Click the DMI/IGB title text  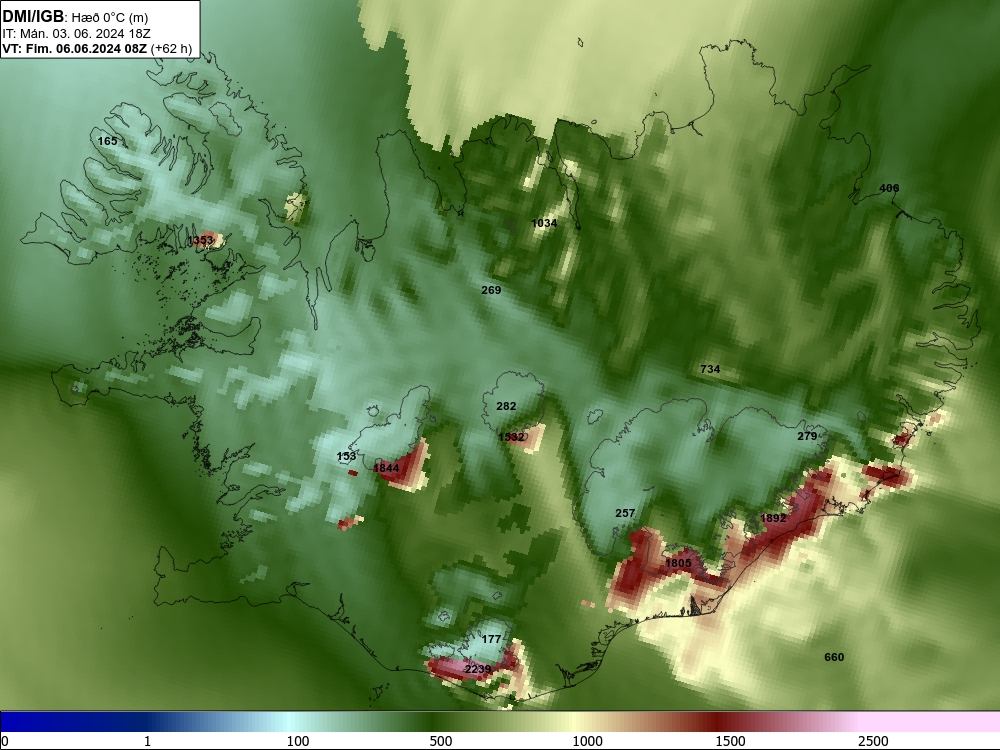33,17
